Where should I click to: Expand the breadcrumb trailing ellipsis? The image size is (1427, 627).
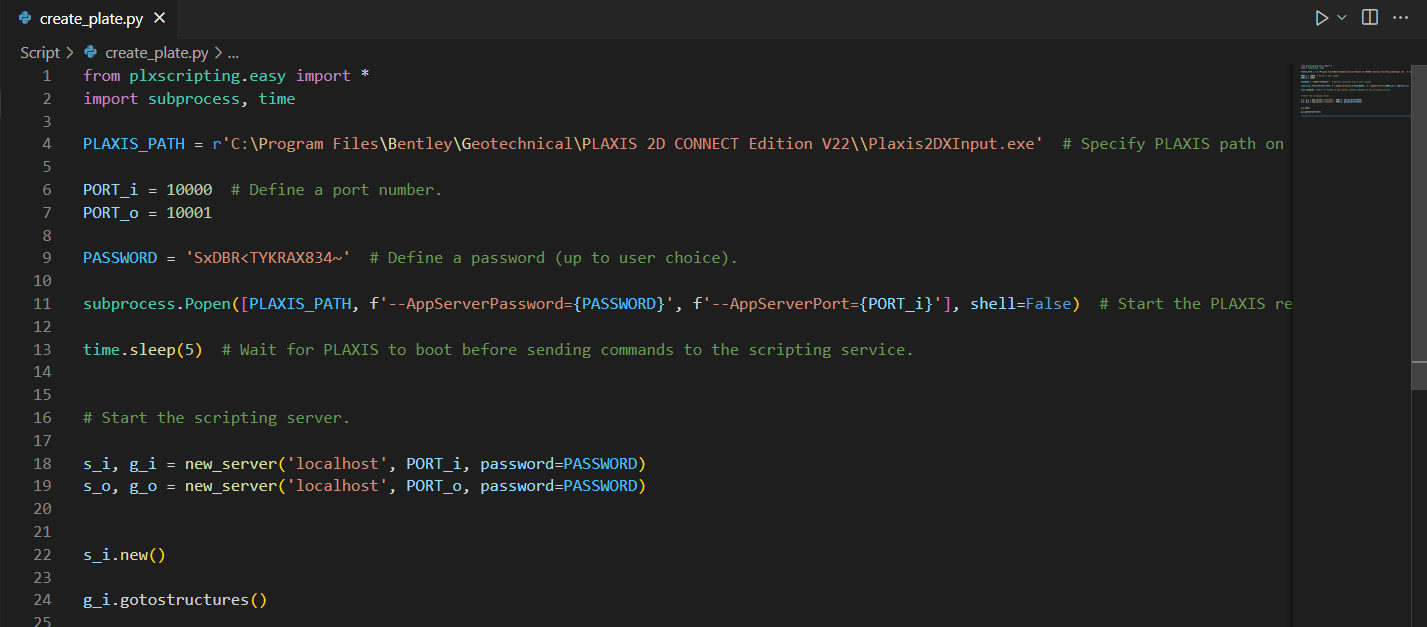[x=233, y=53]
